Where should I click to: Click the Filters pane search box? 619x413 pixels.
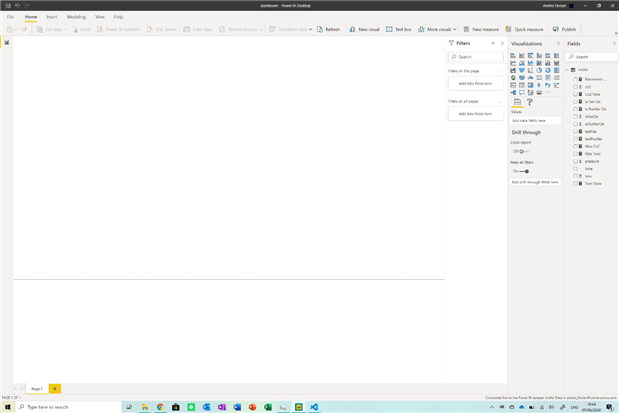(x=476, y=57)
